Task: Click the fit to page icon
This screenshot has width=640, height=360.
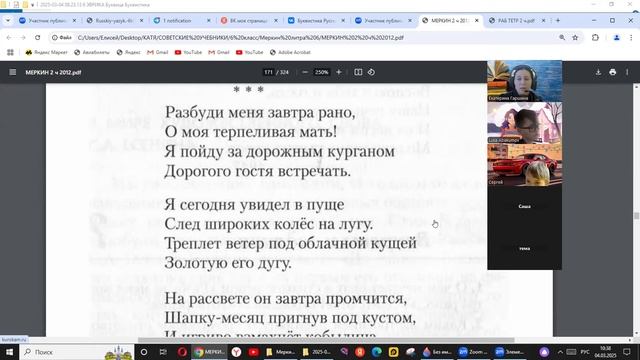Action: point(358,72)
